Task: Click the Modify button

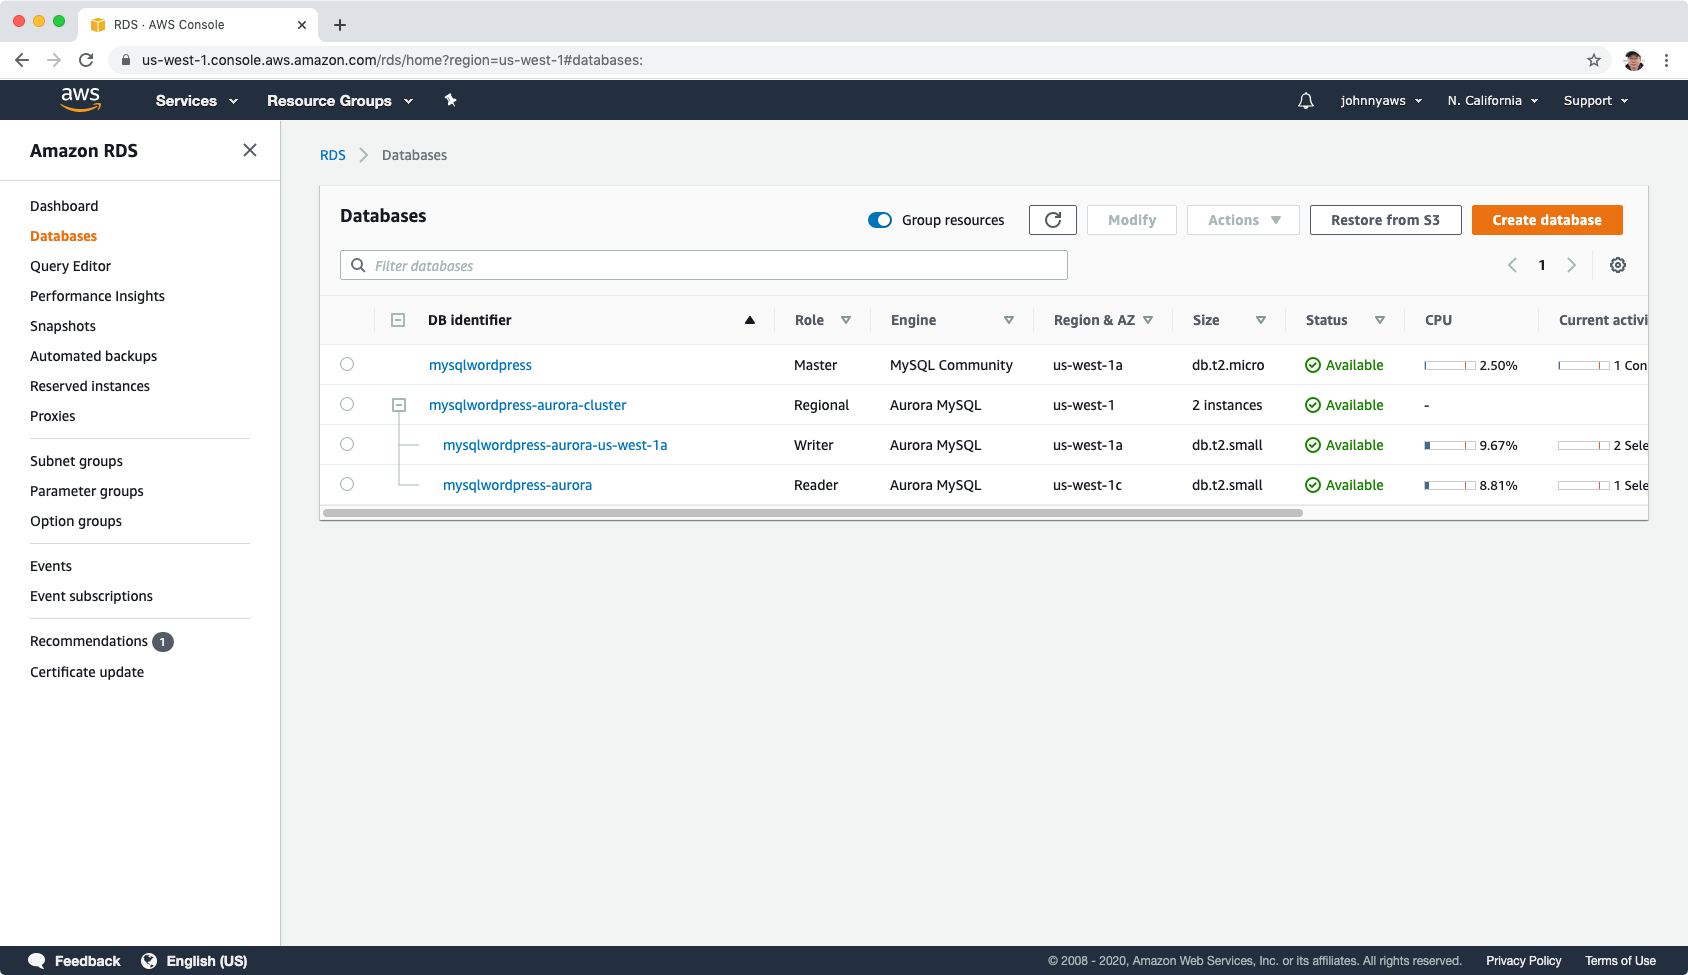Action: 1132,220
